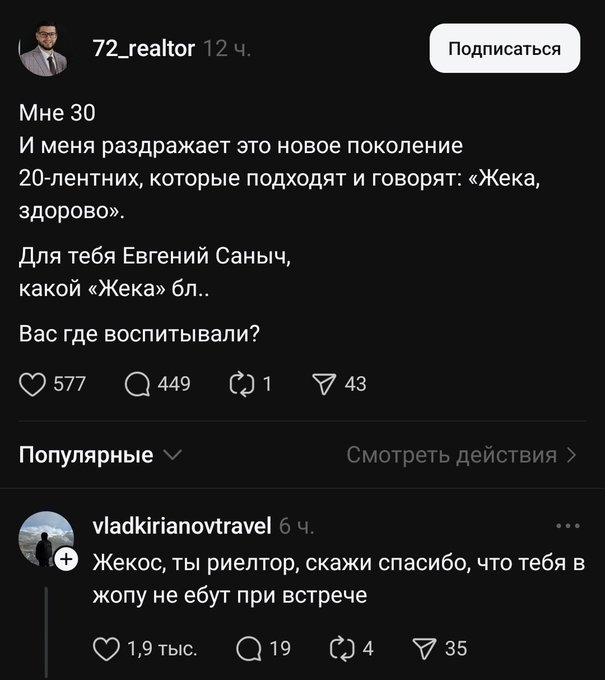This screenshot has width=605, height=680.
Task: Click the Подписаться button
Action: pyautogui.click(x=505, y=49)
